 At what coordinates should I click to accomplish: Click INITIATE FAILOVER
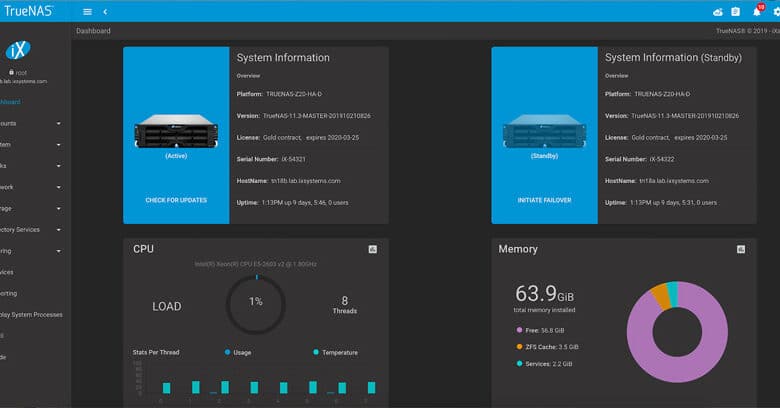pyautogui.click(x=544, y=200)
